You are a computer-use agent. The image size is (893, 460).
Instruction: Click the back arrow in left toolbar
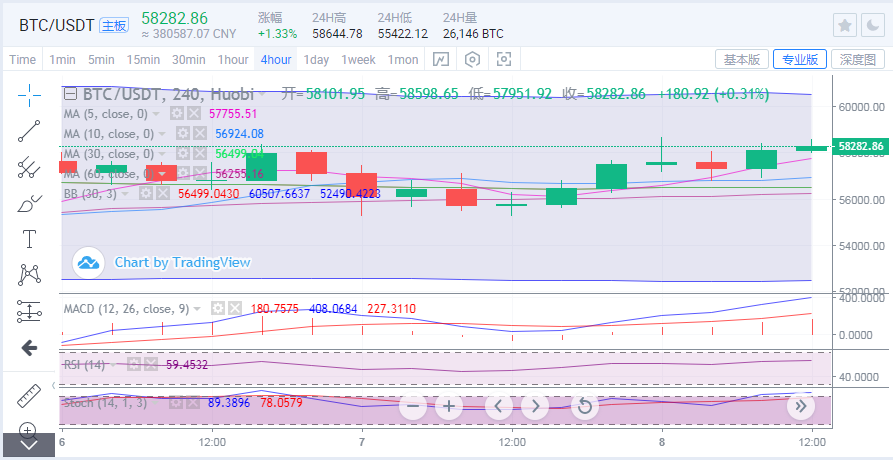(28, 348)
